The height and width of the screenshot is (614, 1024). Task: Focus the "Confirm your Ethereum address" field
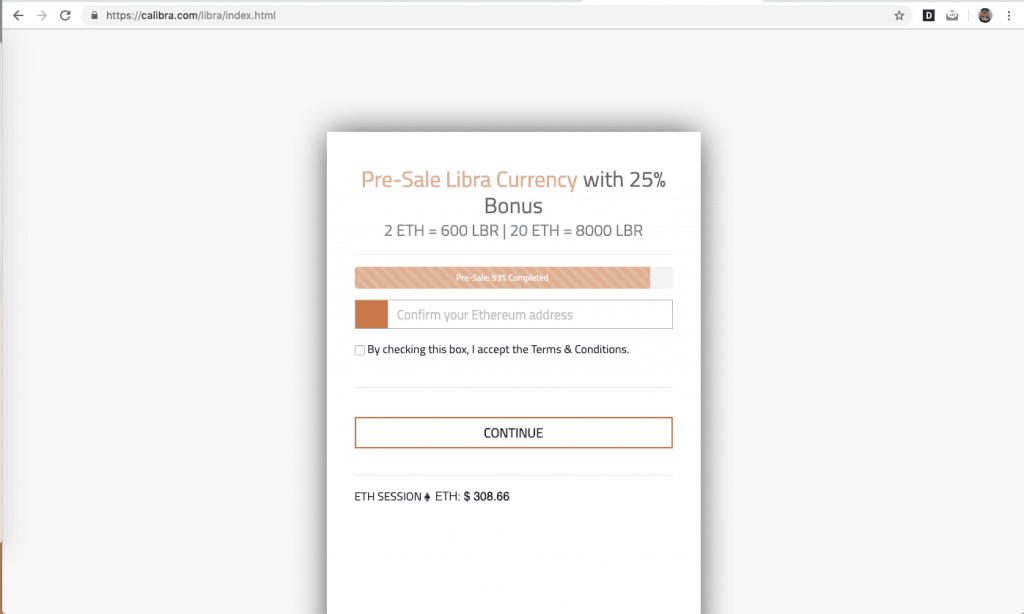click(529, 315)
